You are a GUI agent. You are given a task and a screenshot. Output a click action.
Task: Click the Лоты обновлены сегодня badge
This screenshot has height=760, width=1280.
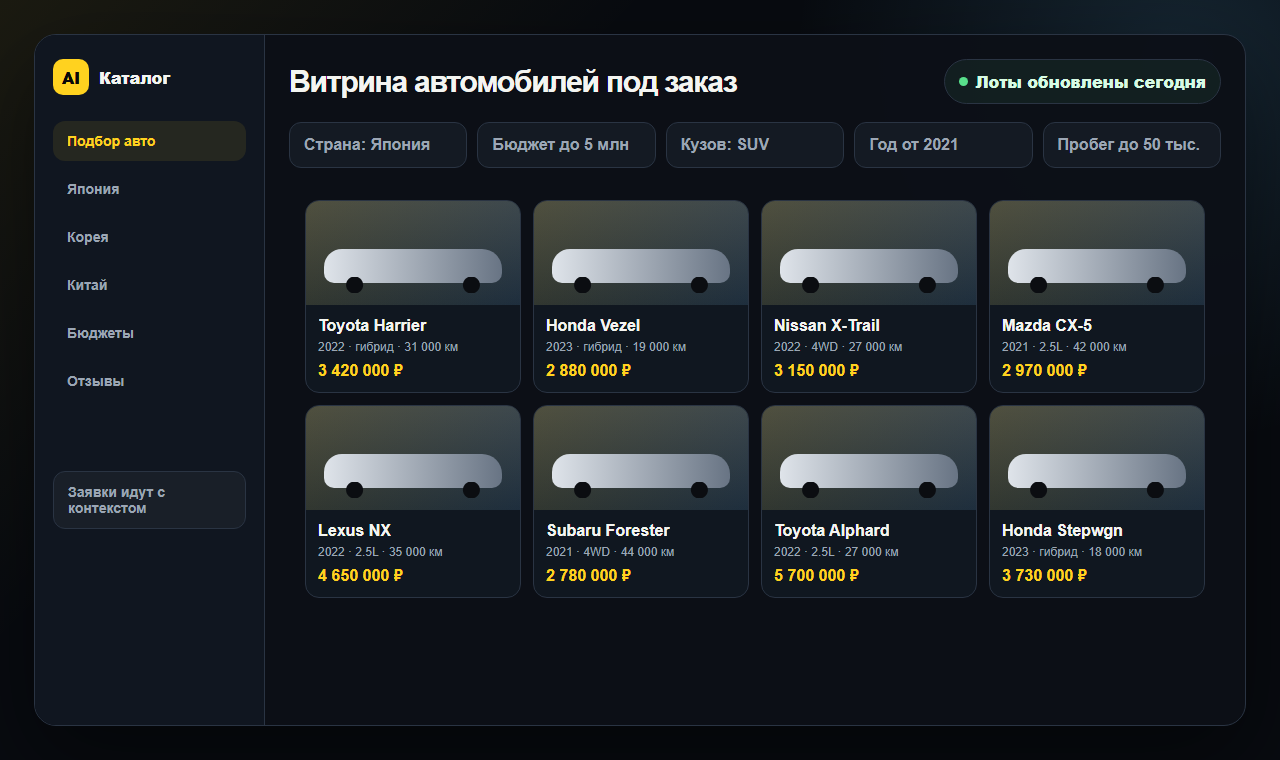click(x=1082, y=82)
